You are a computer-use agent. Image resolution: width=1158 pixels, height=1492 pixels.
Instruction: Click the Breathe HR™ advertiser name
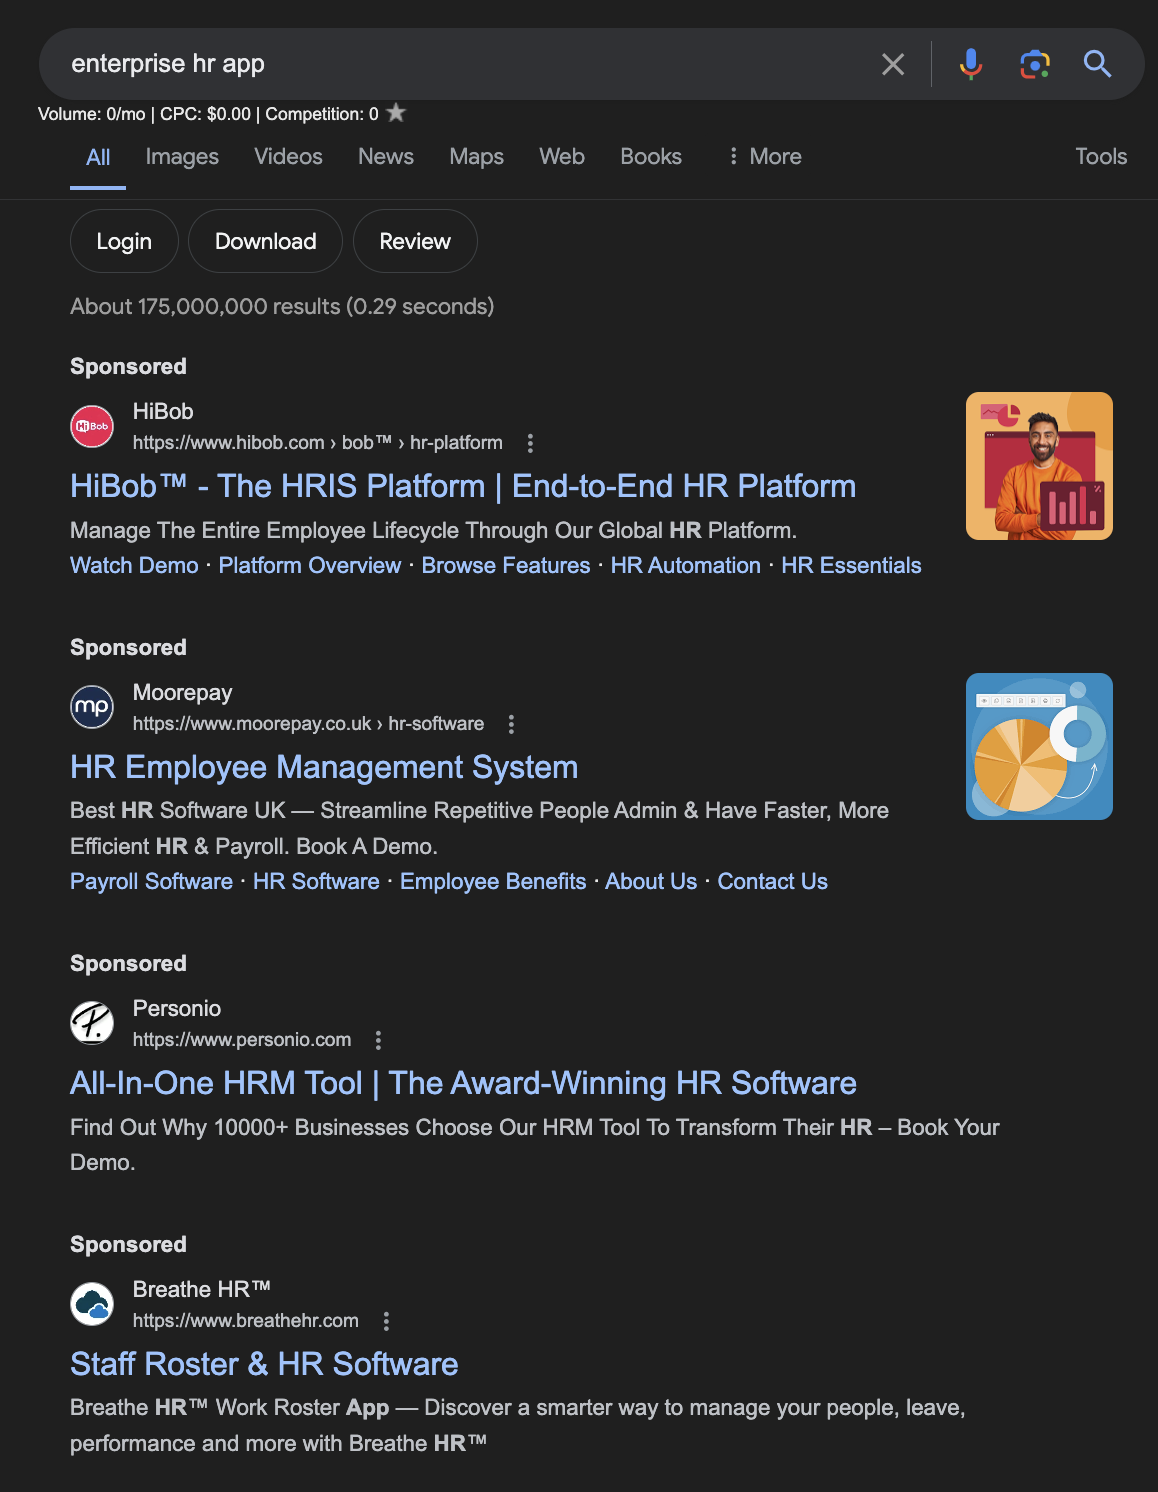coord(202,1289)
